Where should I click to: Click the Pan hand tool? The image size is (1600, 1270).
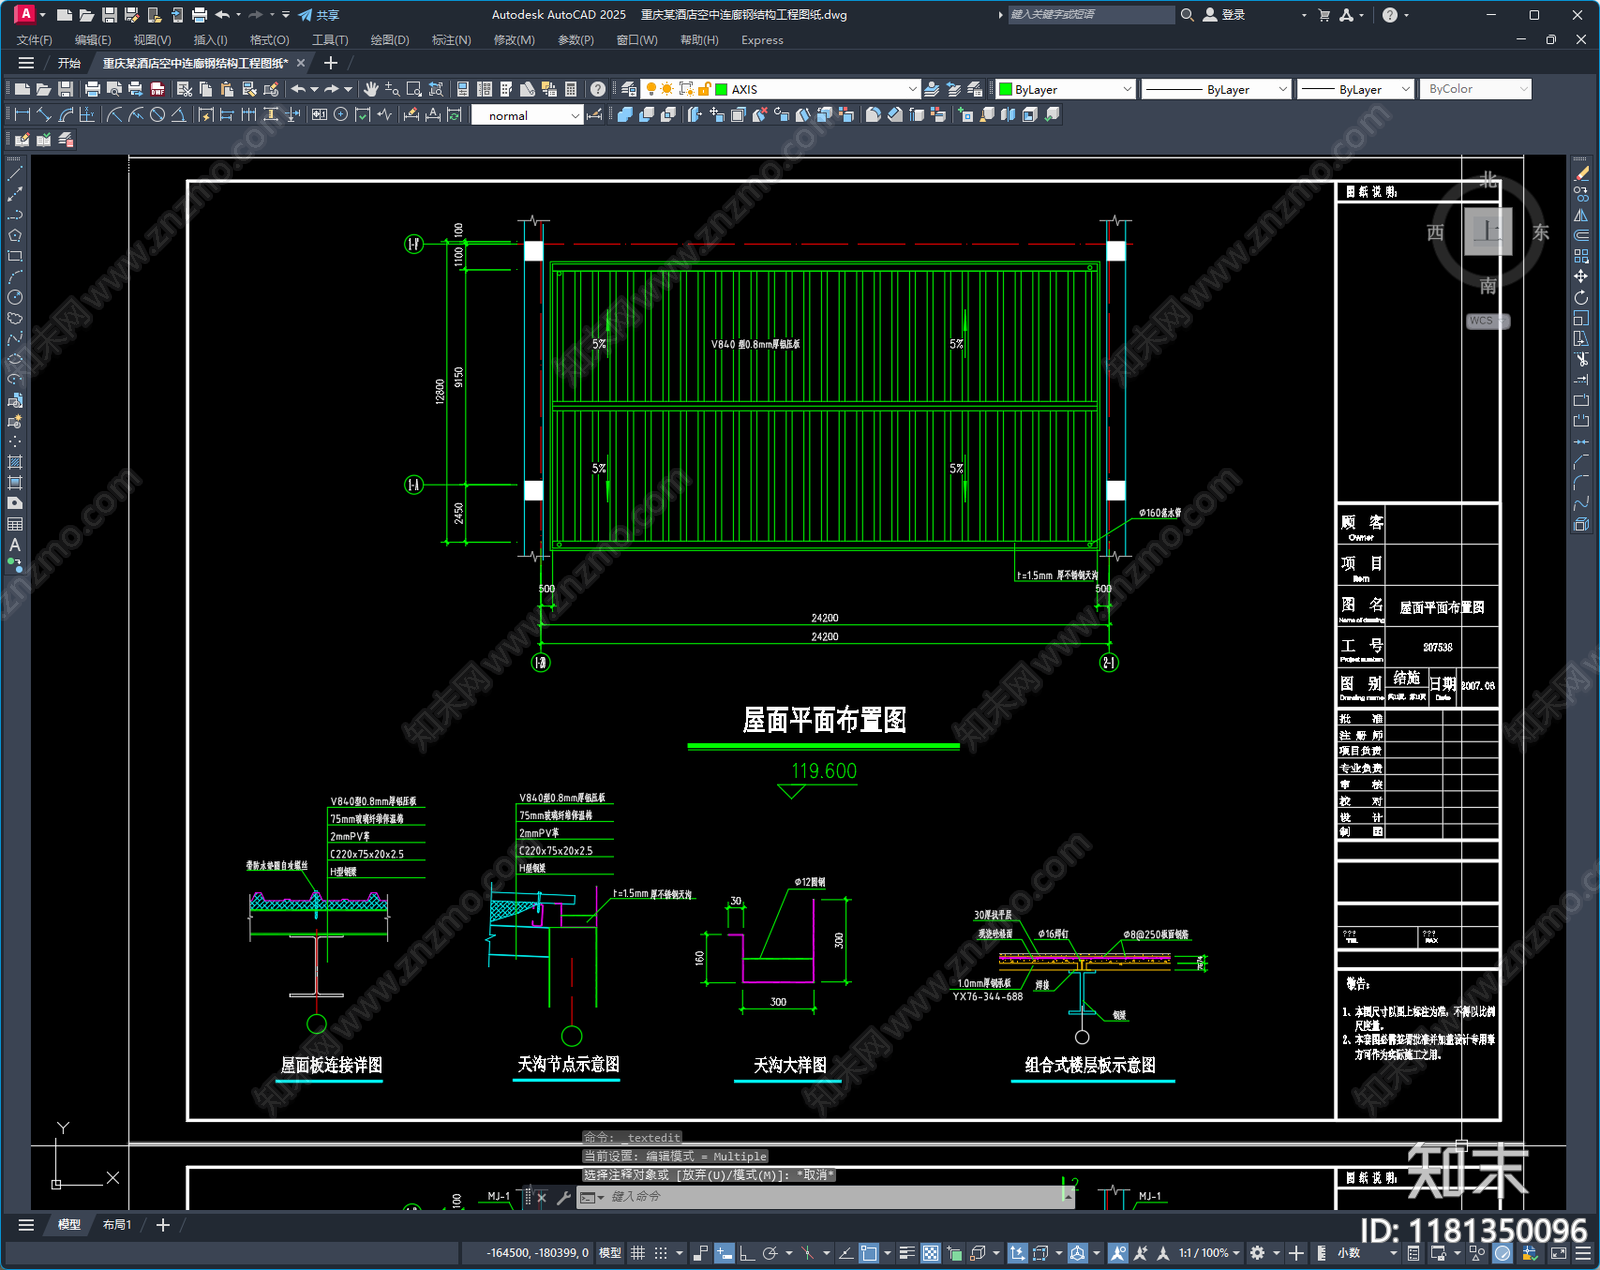coord(371,89)
